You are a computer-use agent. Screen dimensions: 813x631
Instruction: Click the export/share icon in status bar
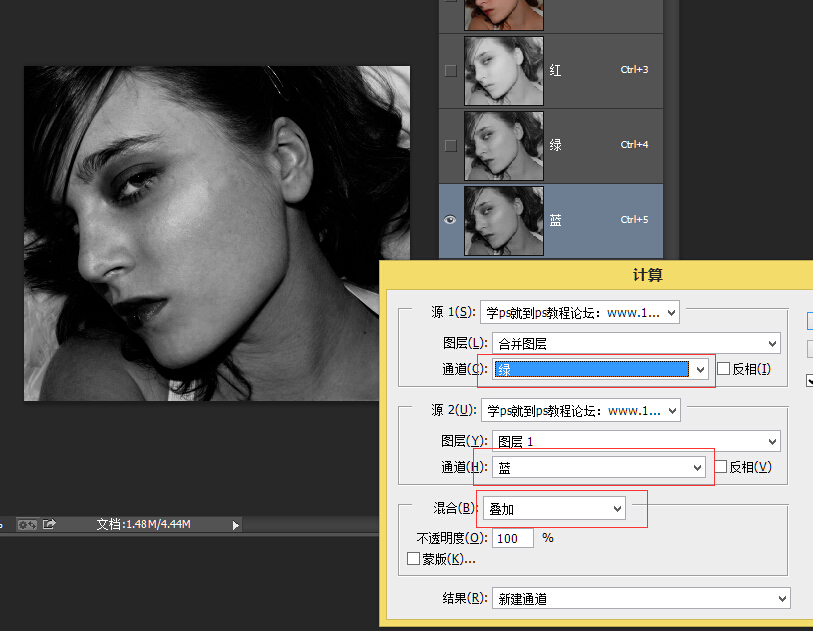49,523
